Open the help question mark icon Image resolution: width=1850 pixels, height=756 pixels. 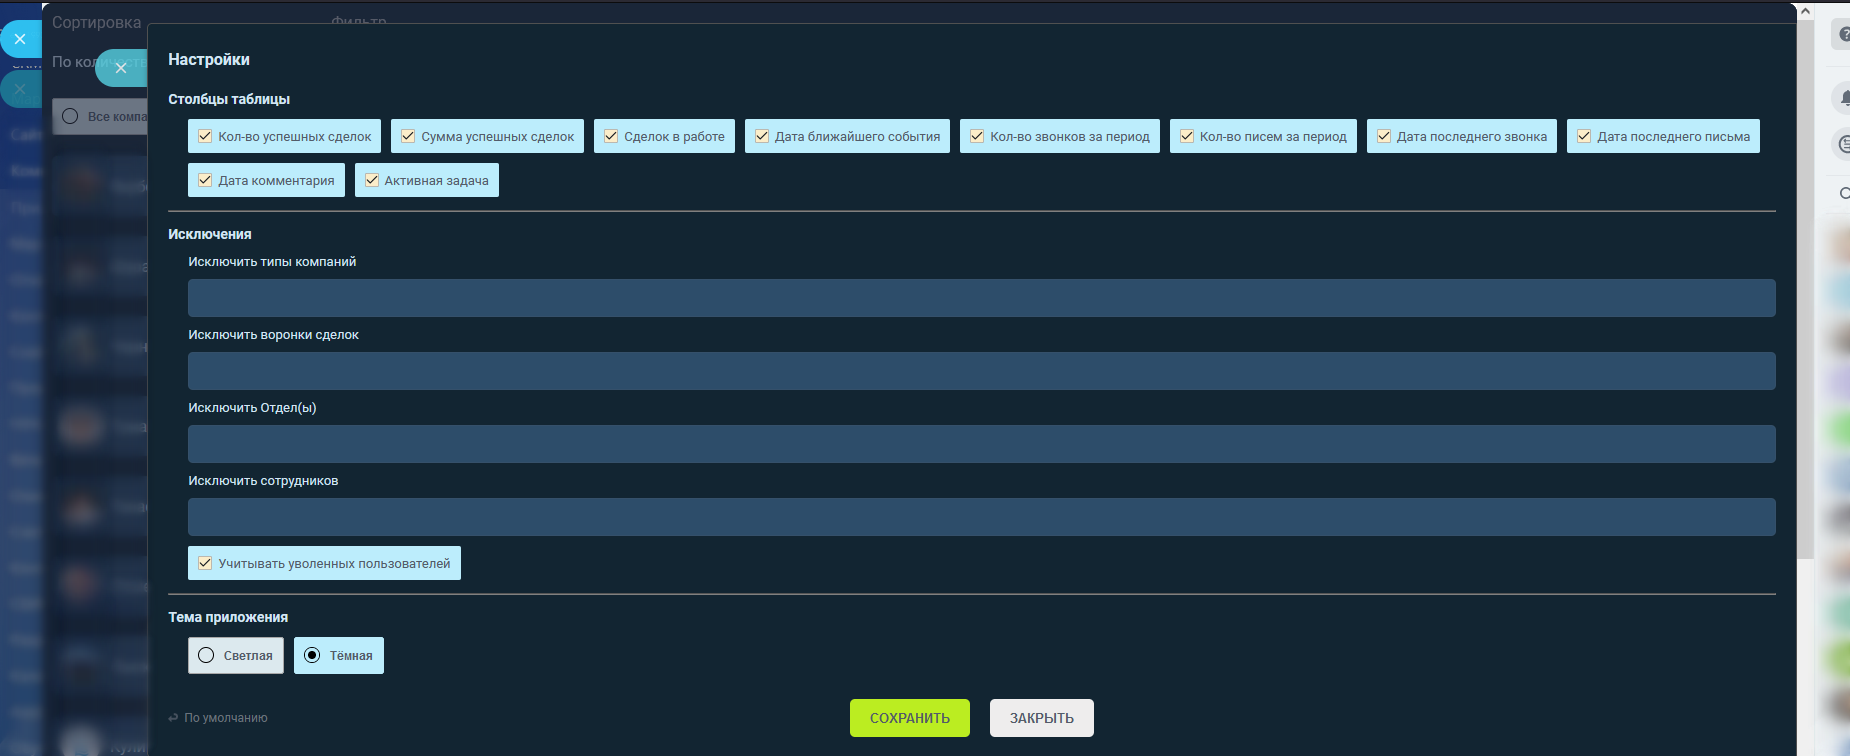point(1843,35)
